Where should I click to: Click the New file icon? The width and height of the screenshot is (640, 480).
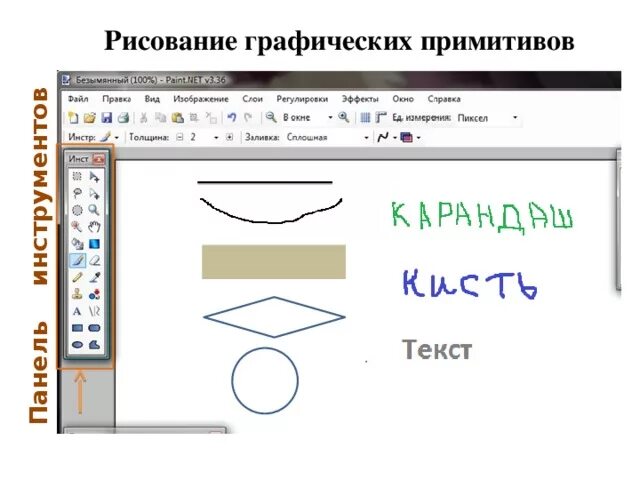(x=73, y=118)
